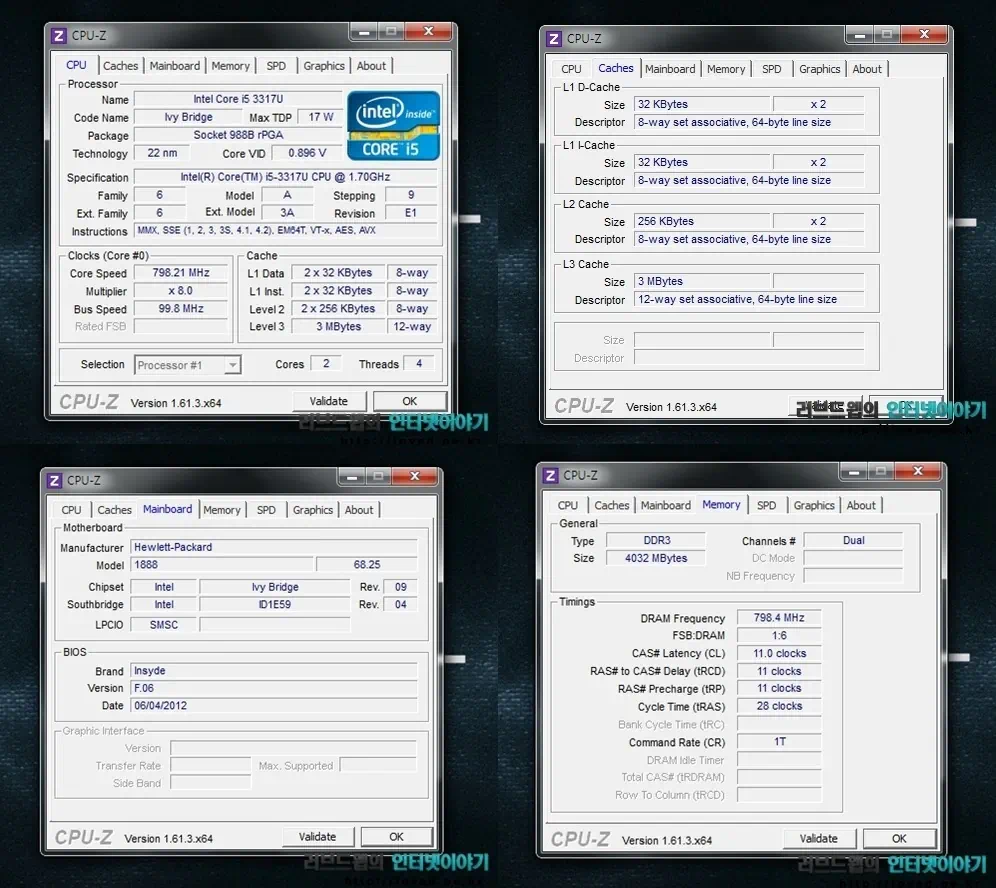
Task: Click the CPU-Z logo on the Memory window footer
Action: tap(583, 838)
